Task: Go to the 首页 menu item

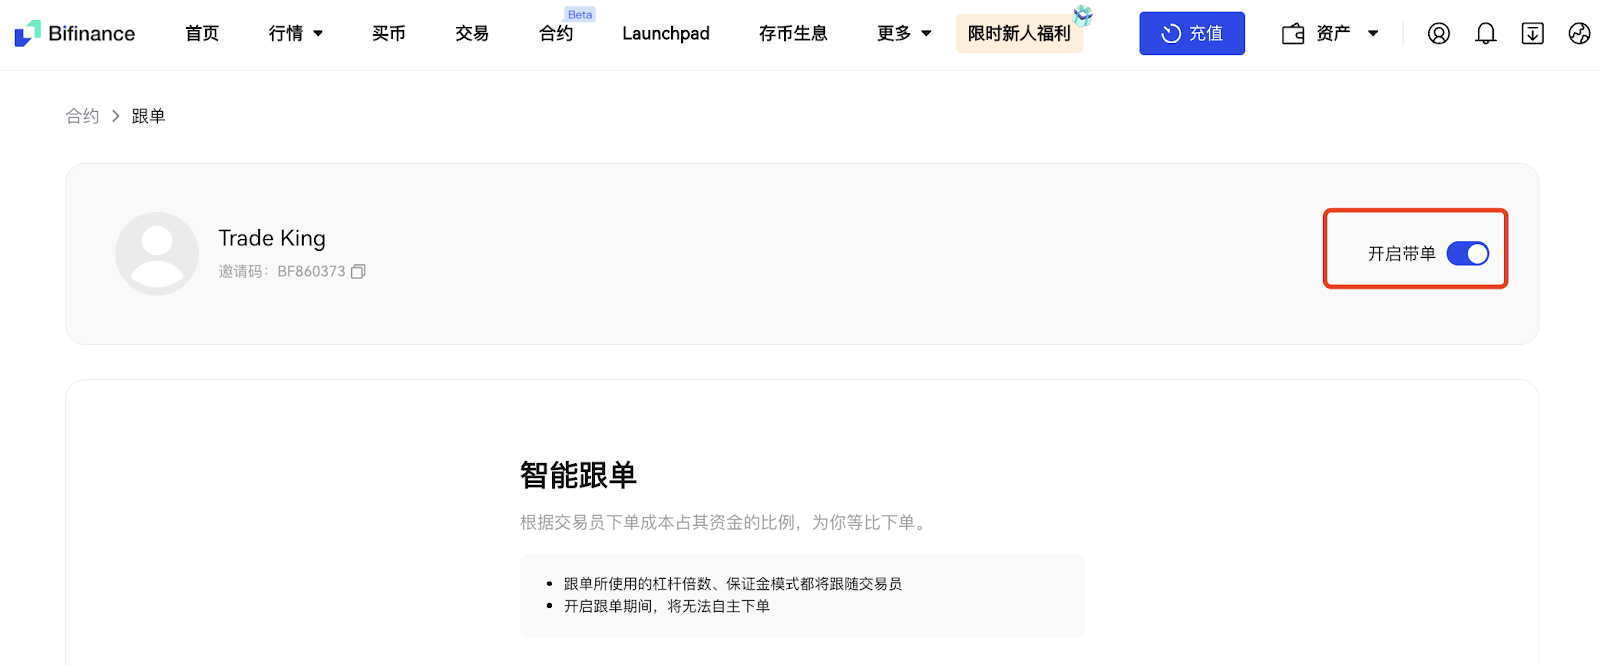Action: click(202, 34)
